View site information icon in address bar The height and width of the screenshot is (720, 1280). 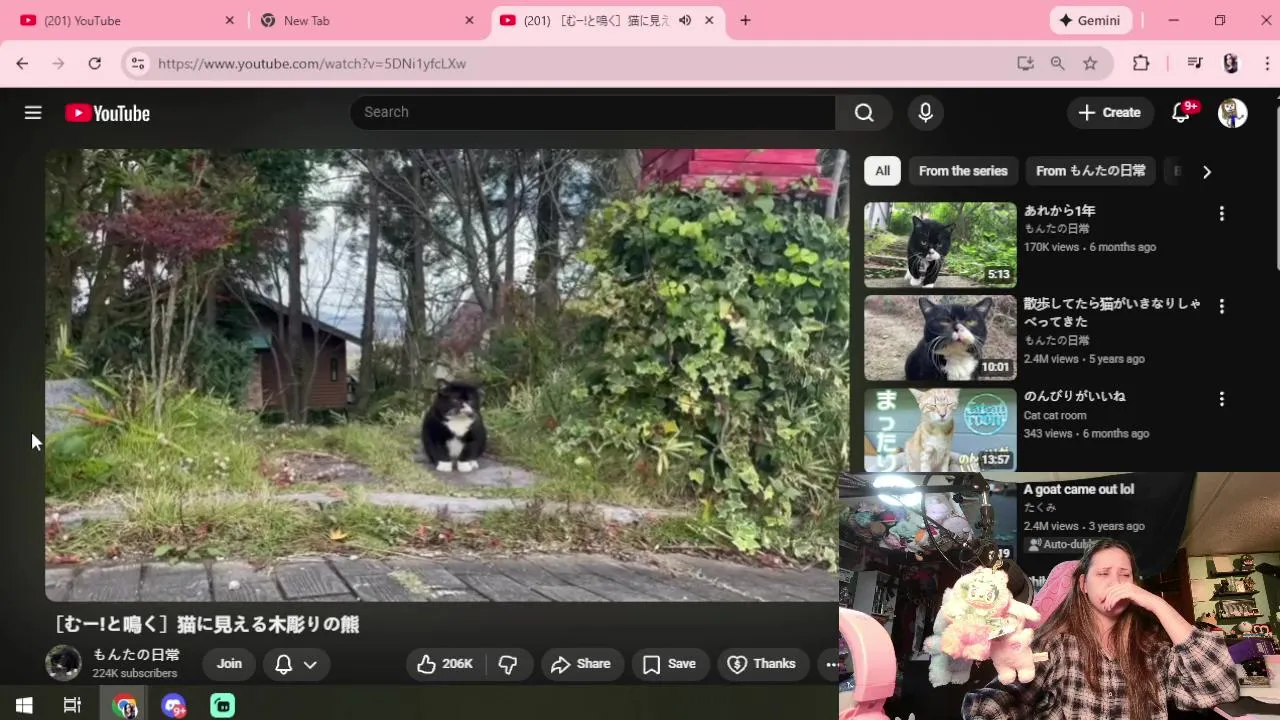138,63
